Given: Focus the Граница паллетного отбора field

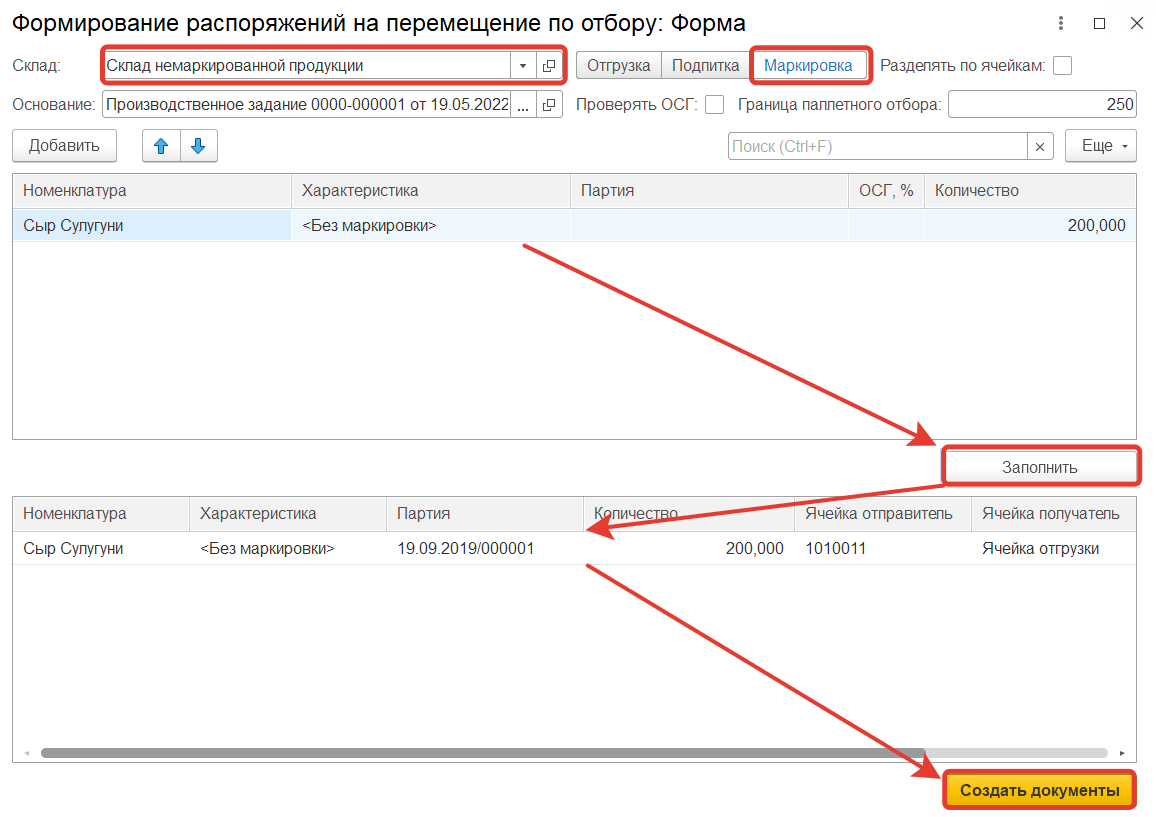Looking at the screenshot, I should [1041, 104].
